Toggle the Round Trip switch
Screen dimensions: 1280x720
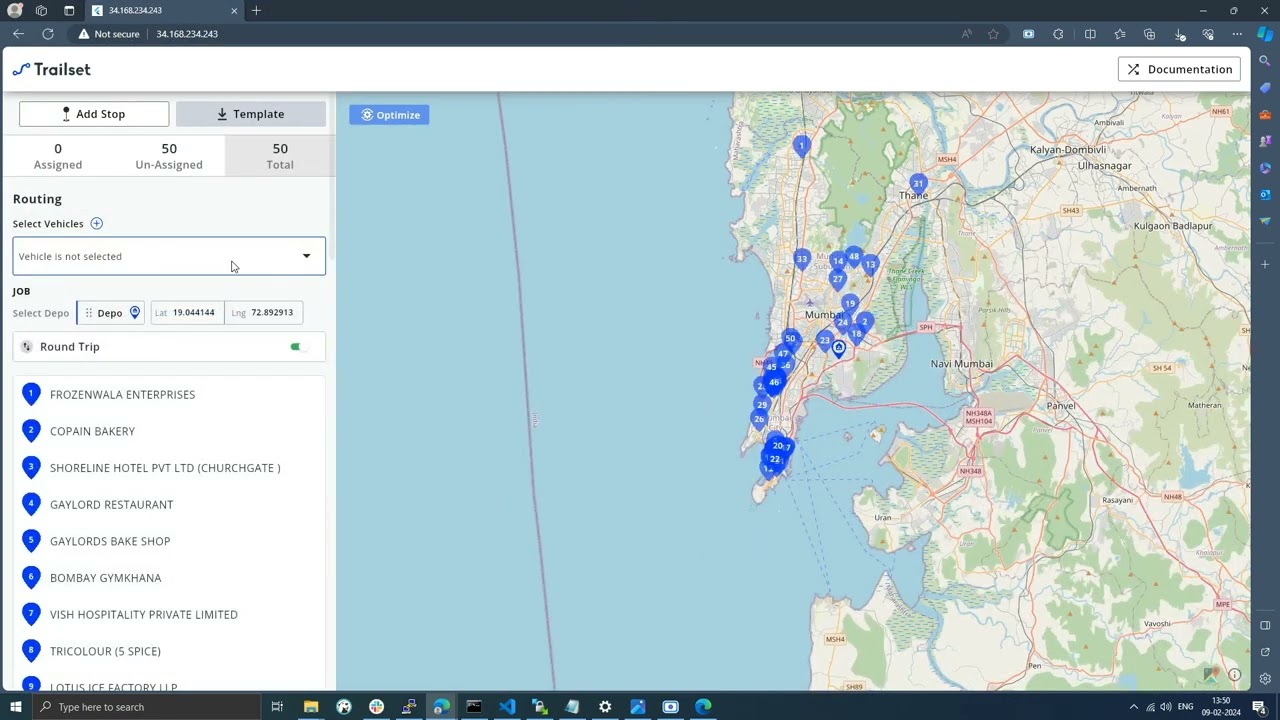pyautogui.click(x=296, y=347)
